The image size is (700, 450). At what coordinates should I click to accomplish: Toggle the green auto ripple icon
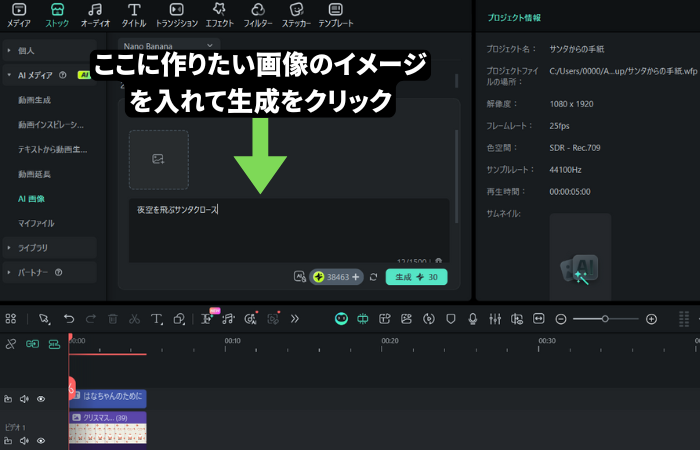[32, 344]
